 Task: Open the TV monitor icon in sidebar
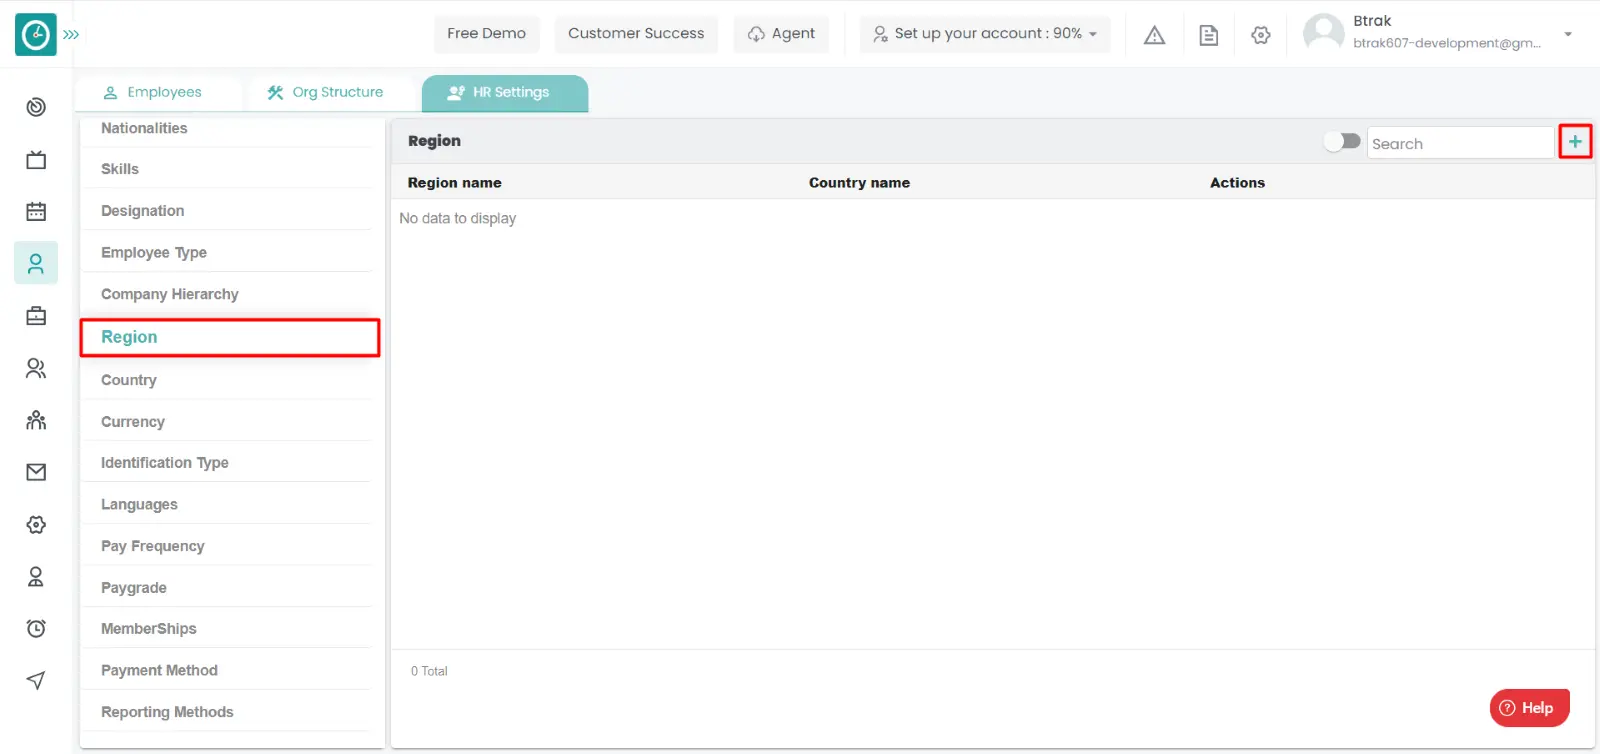pos(36,160)
